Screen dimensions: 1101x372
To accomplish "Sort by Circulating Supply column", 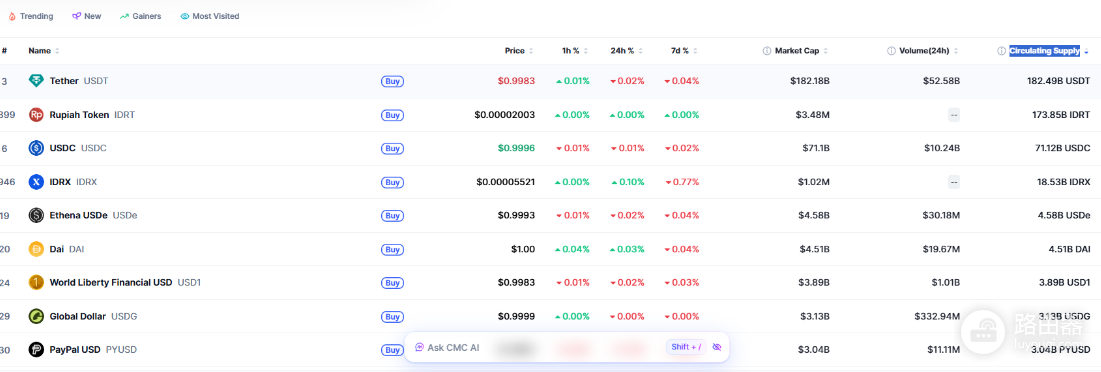I will 1049,51.
